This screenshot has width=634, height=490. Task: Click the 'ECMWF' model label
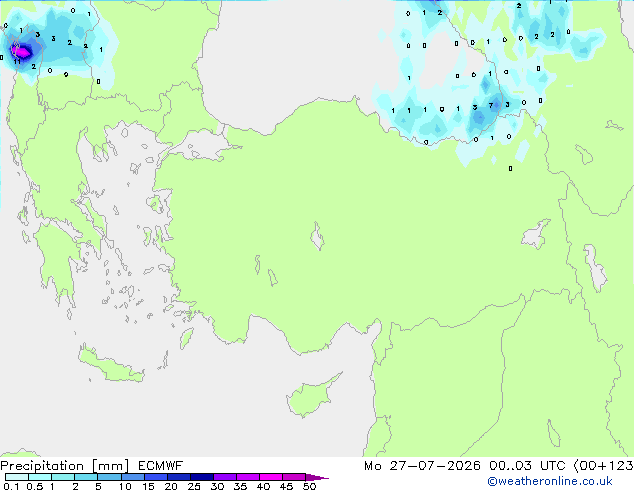coord(161,466)
